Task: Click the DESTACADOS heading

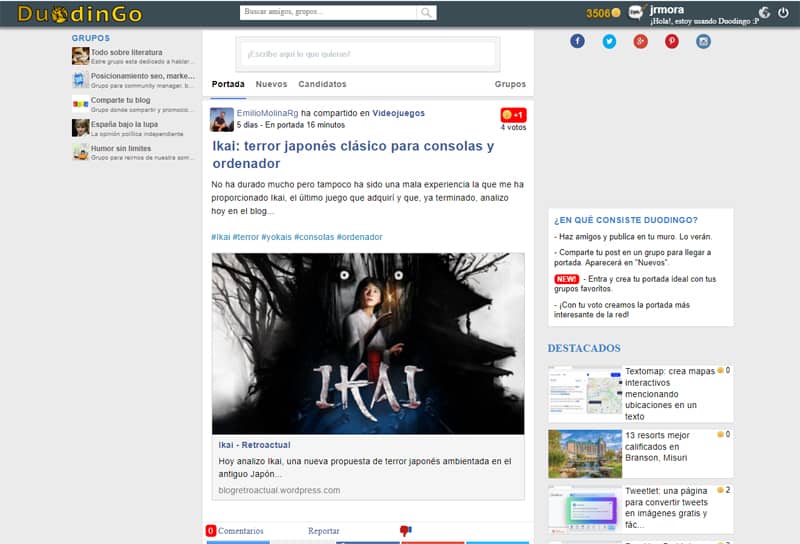Action: [584, 348]
